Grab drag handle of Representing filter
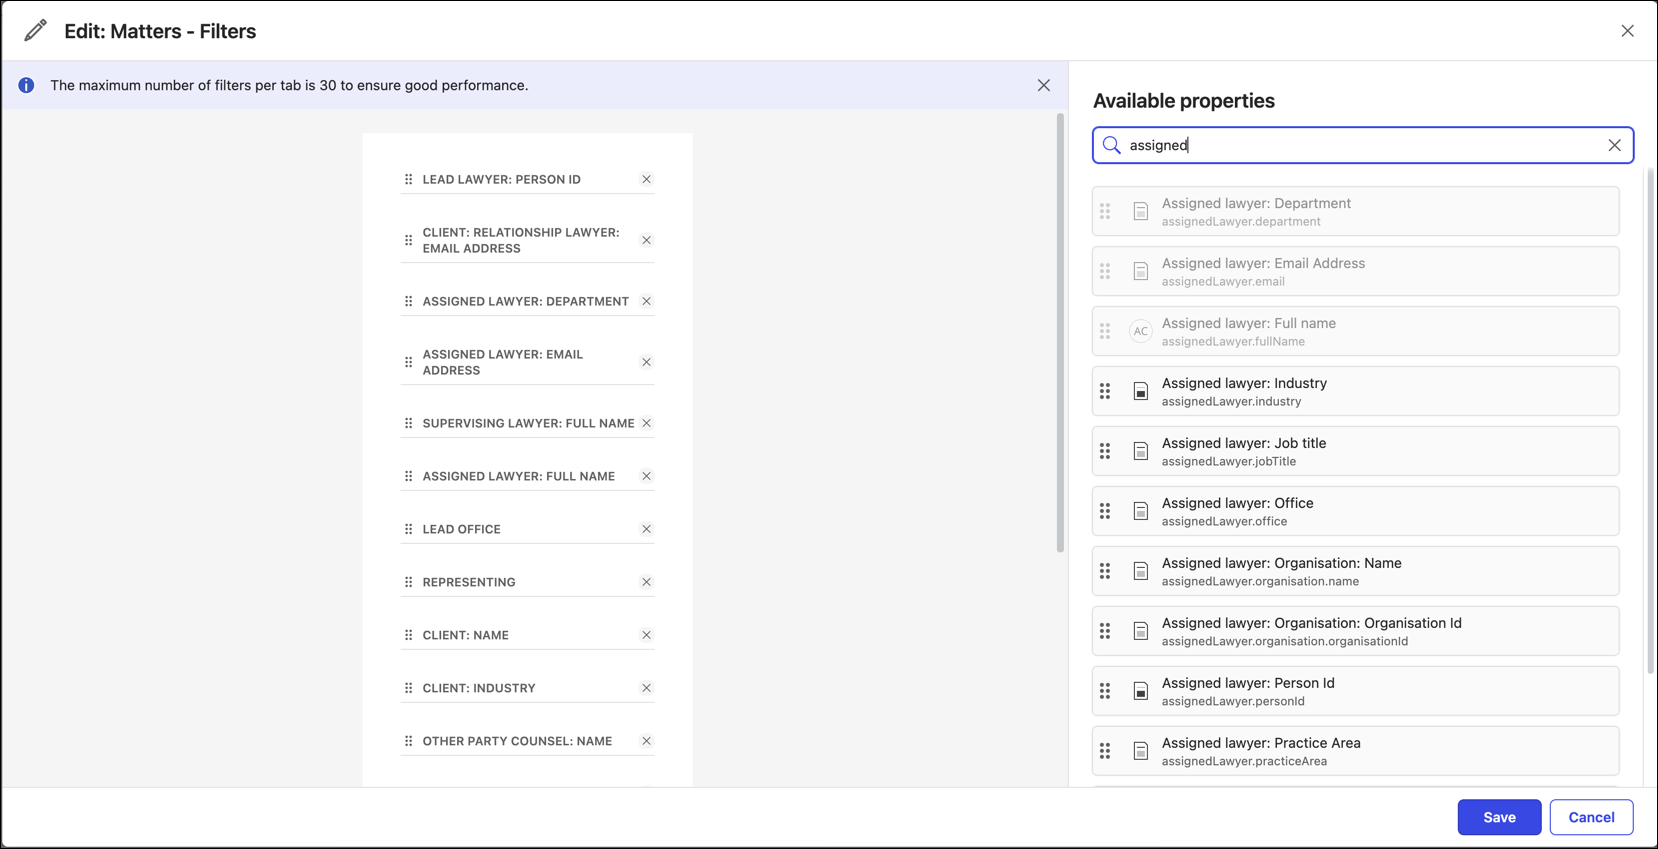 (408, 582)
